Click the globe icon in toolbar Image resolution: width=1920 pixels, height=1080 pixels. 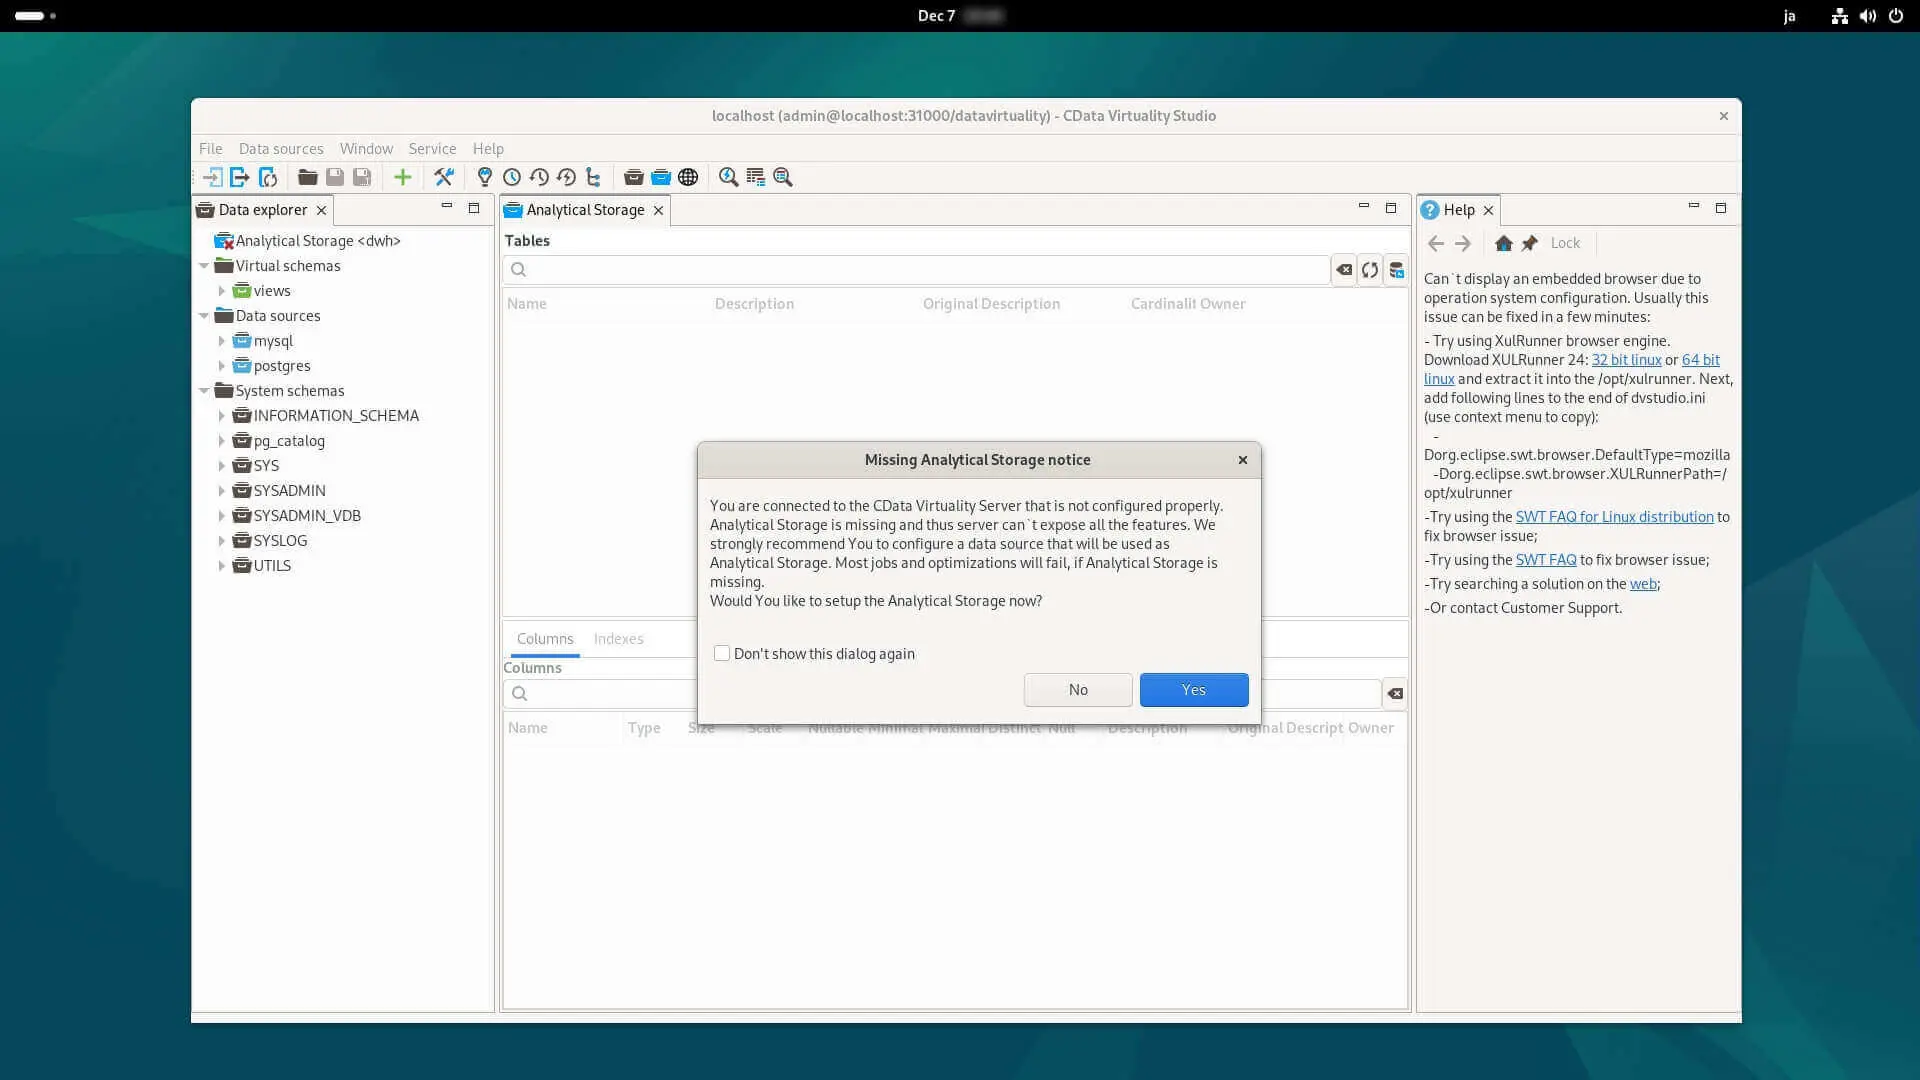pyautogui.click(x=688, y=177)
